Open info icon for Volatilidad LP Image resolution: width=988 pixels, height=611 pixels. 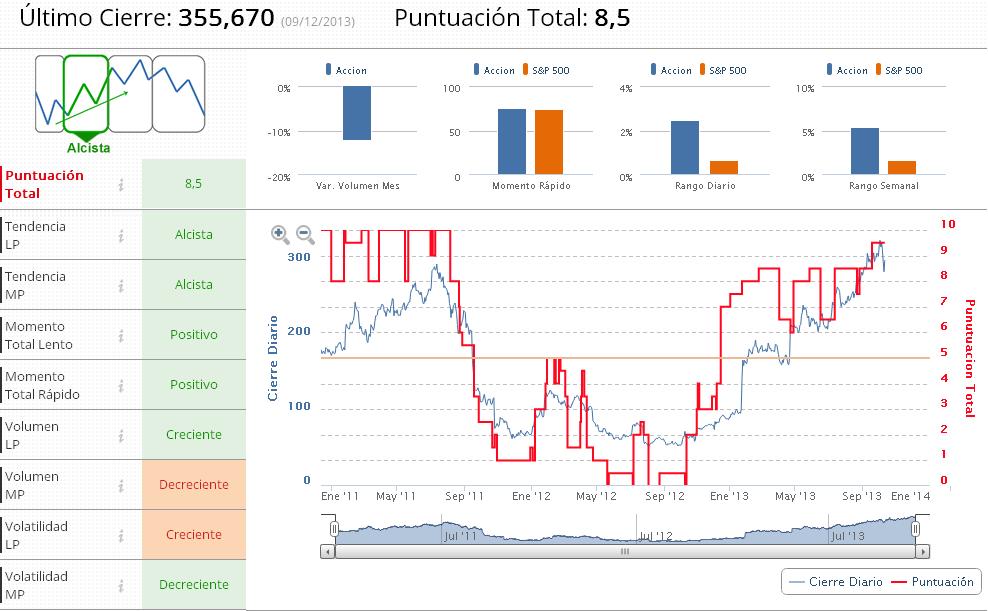pos(121,536)
